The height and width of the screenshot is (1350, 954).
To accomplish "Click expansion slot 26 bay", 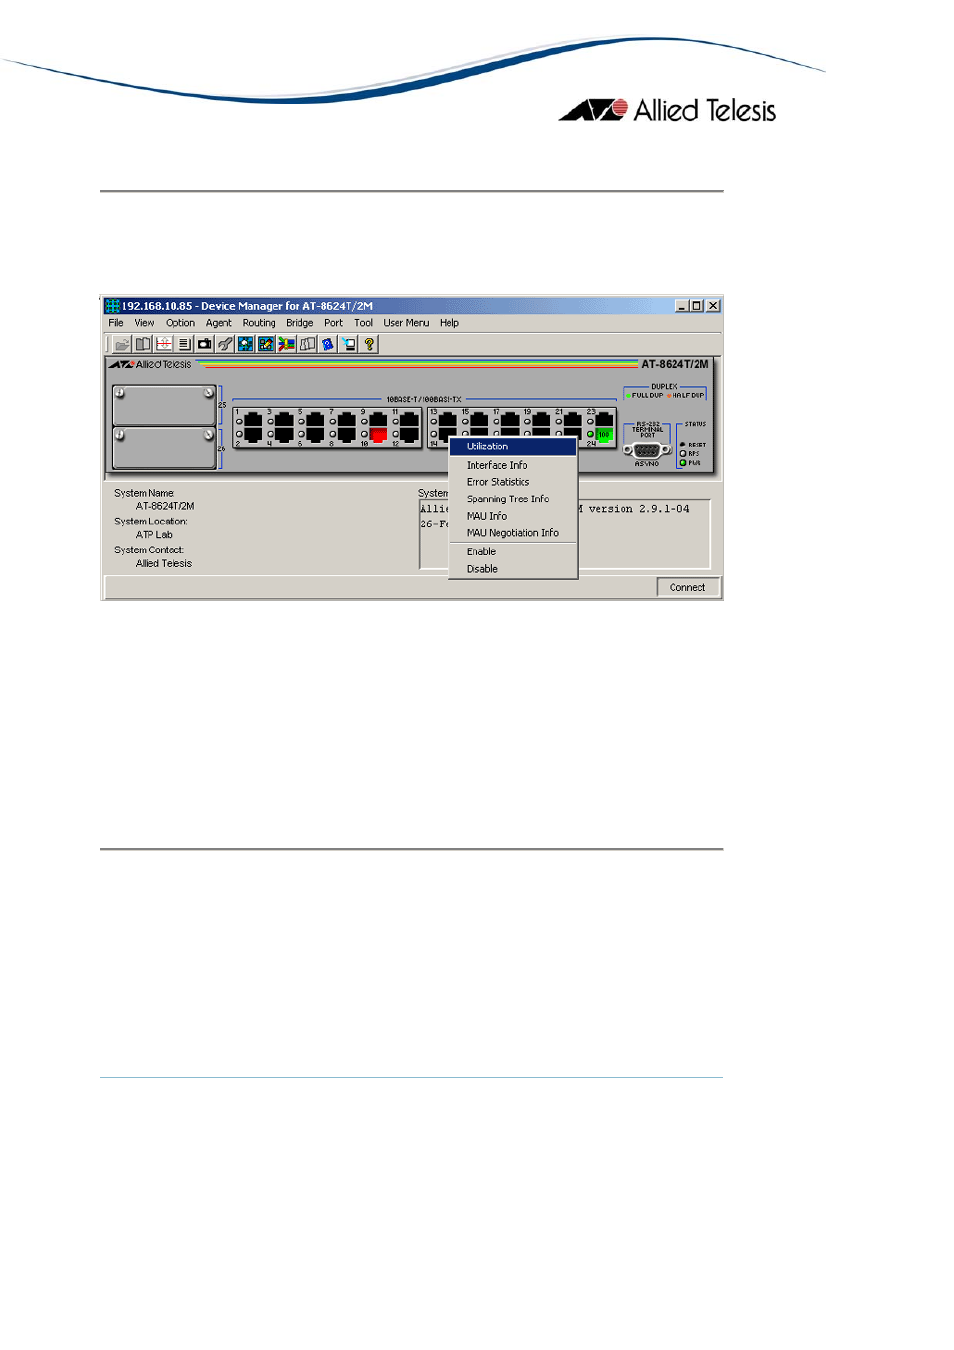I will (x=164, y=448).
